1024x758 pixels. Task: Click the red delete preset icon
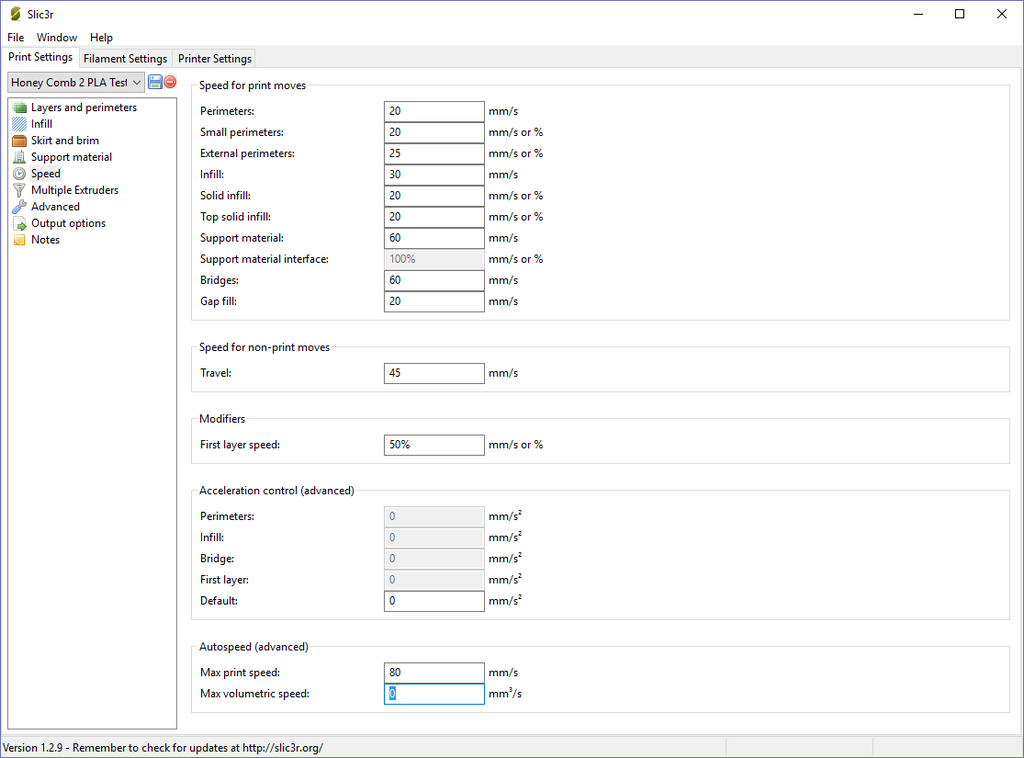(170, 82)
